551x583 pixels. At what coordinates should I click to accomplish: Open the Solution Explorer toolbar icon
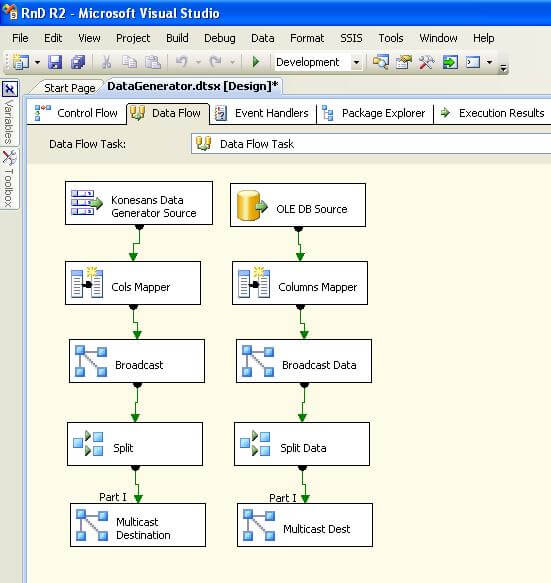(381, 62)
